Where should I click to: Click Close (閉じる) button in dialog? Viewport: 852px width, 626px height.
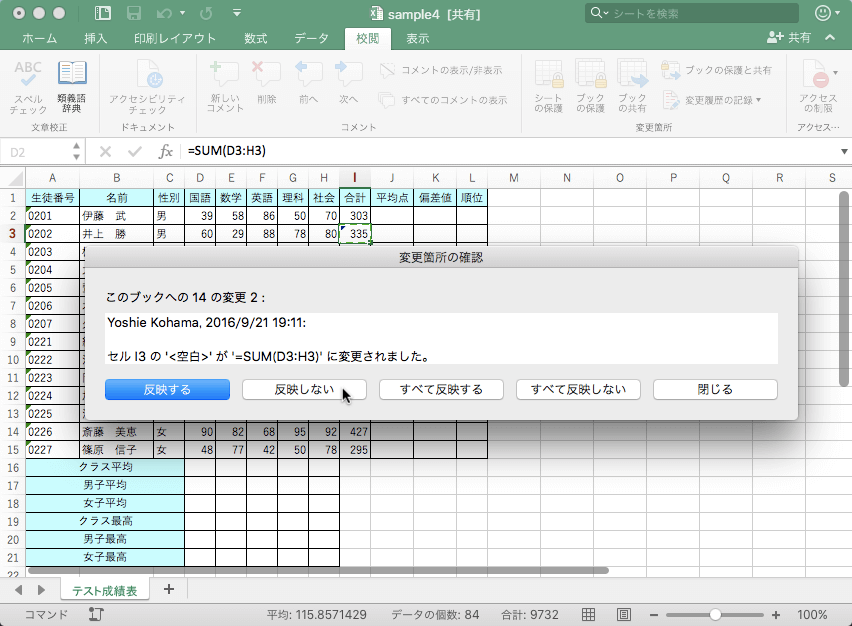[x=715, y=390]
